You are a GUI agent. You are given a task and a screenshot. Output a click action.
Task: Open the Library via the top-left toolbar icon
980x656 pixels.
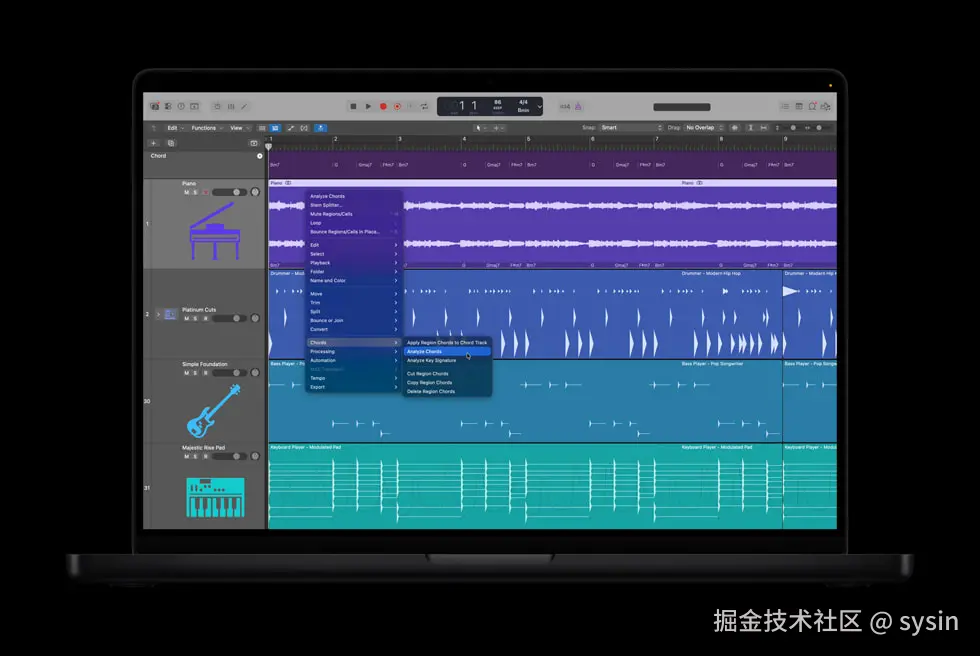(154, 106)
